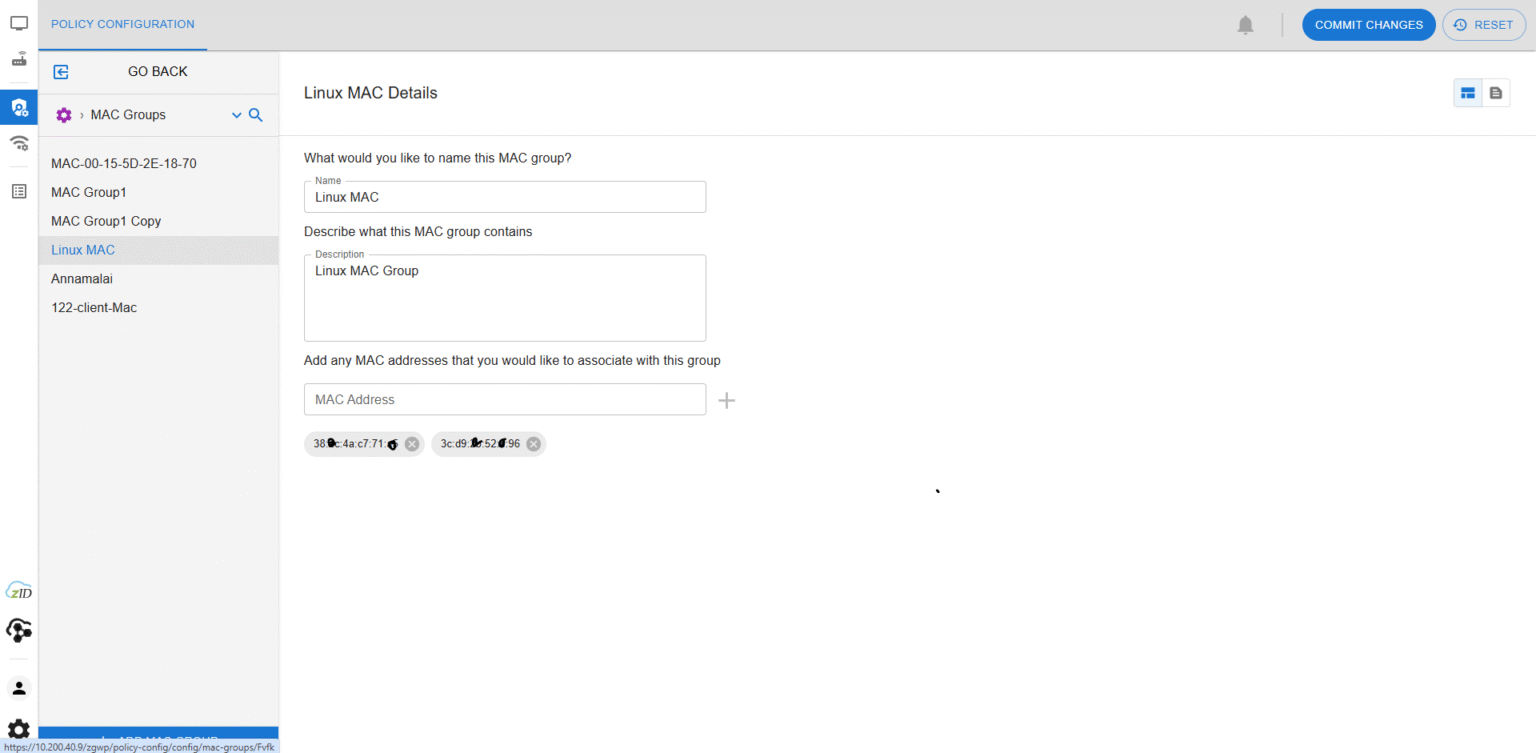Open the Policy Configuration tab
This screenshot has height=753, width=1536.
click(123, 24)
